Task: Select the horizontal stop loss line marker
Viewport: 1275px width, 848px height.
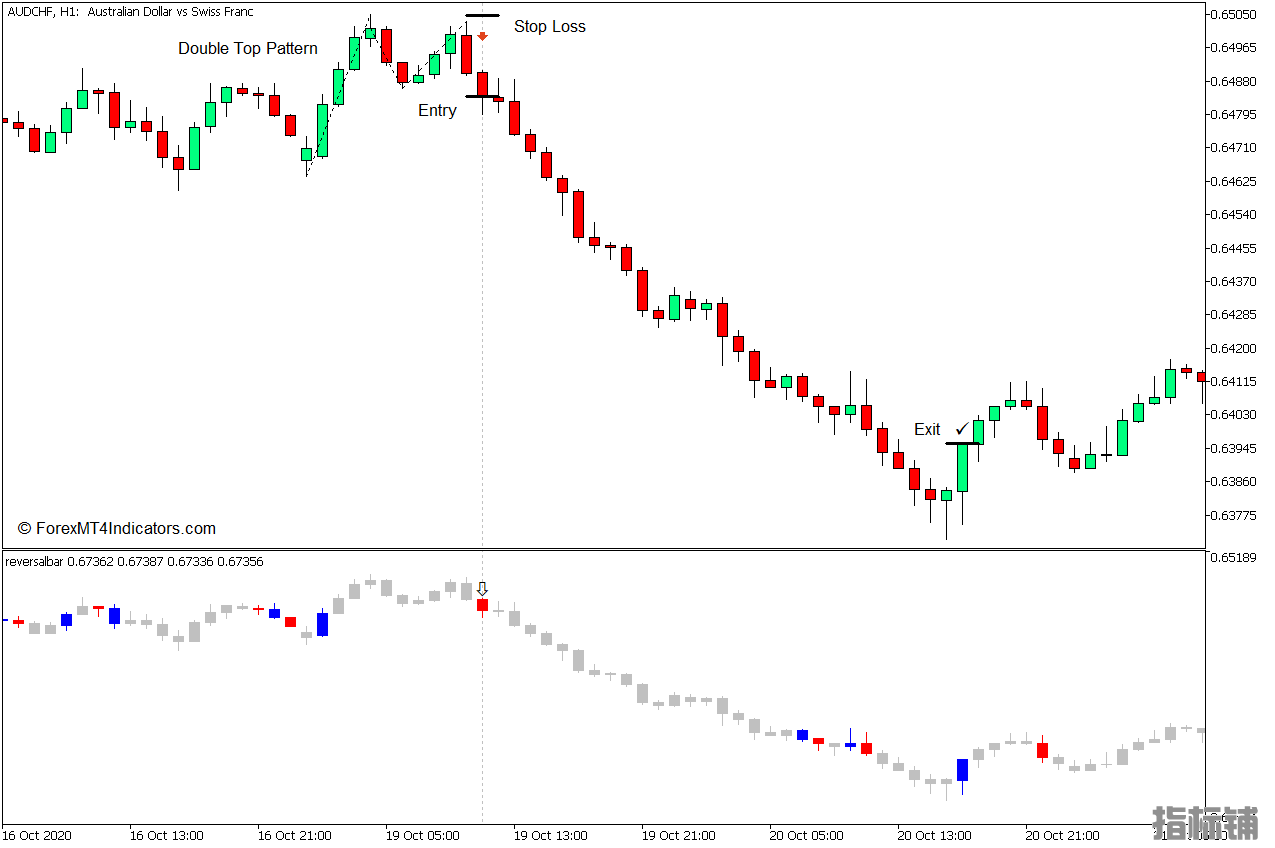Action: (x=482, y=15)
